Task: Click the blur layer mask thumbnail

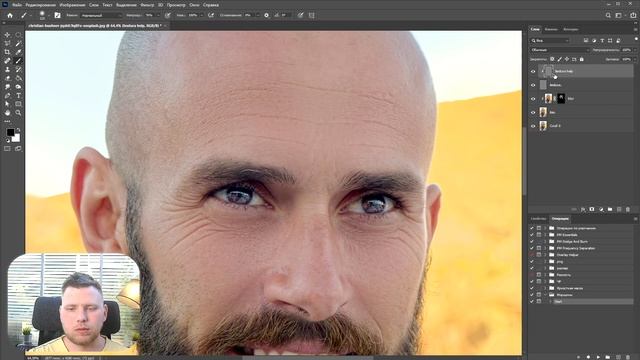Action: (x=561, y=98)
